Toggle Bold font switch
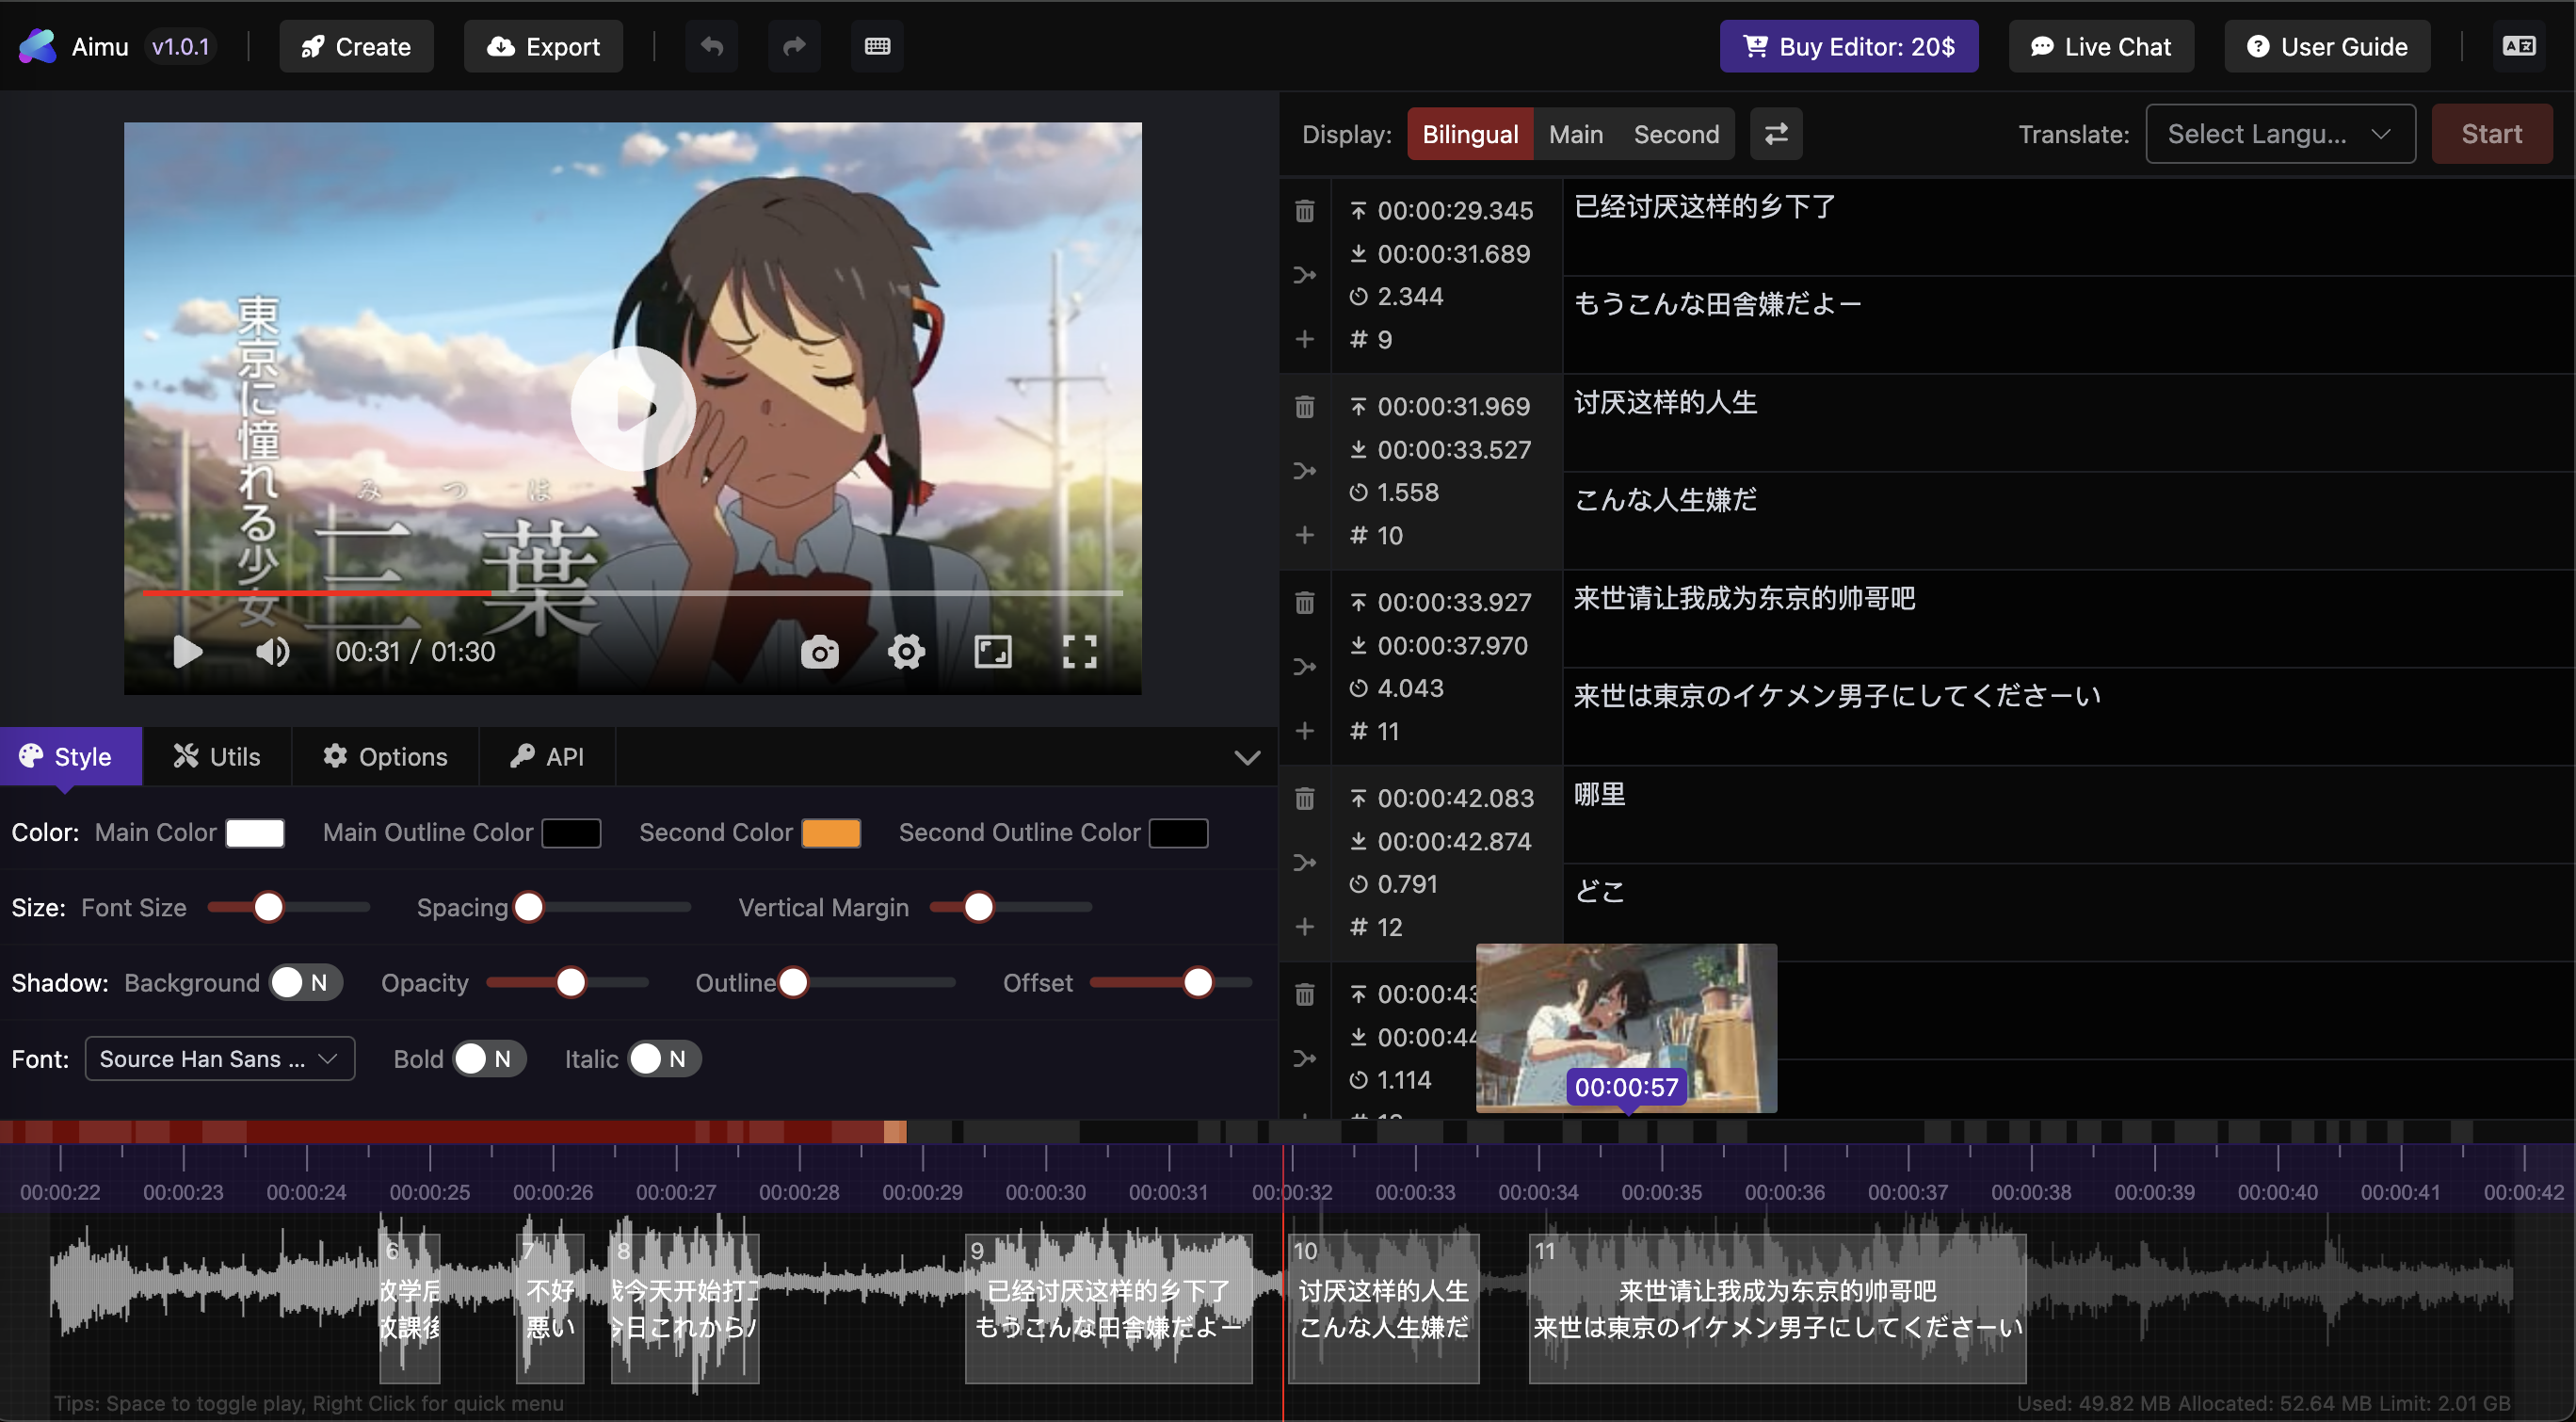The image size is (2576, 1422). coord(489,1059)
